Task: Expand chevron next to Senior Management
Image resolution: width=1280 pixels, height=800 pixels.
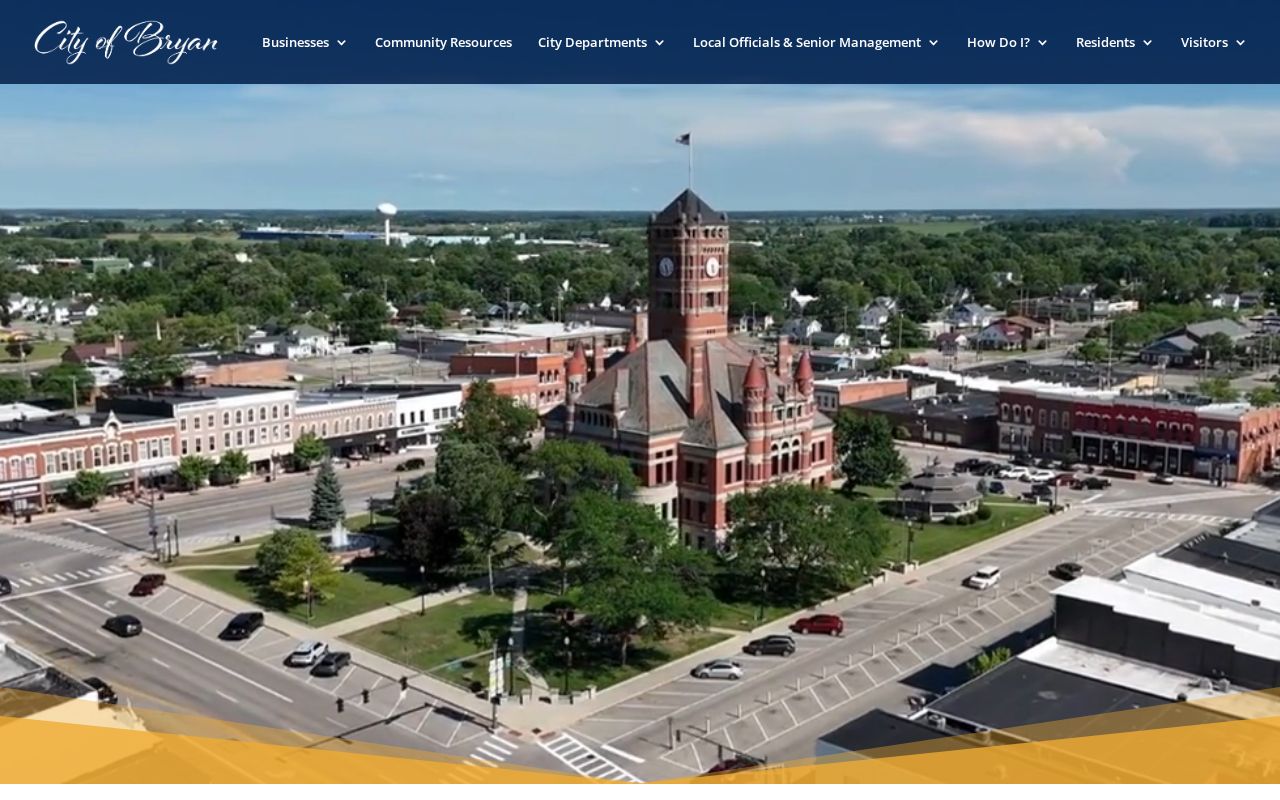Action: pos(933,43)
